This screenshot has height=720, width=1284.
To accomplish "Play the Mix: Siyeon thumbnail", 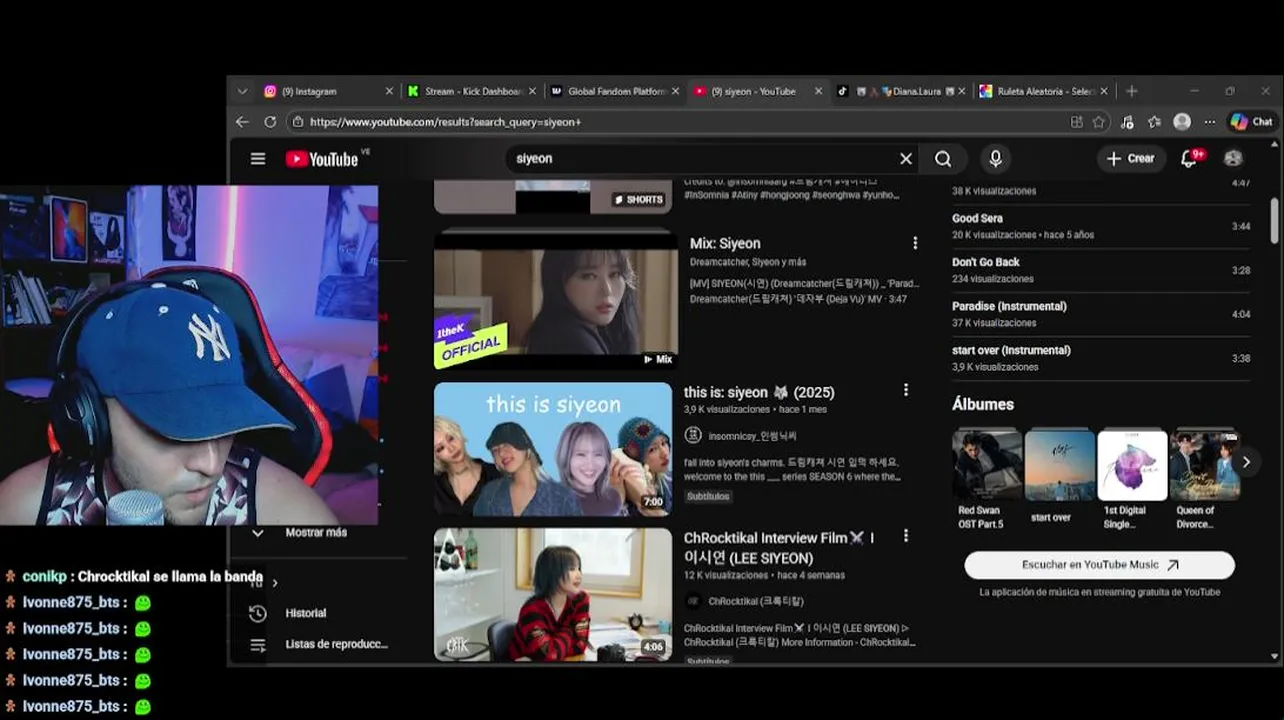I will click(556, 302).
